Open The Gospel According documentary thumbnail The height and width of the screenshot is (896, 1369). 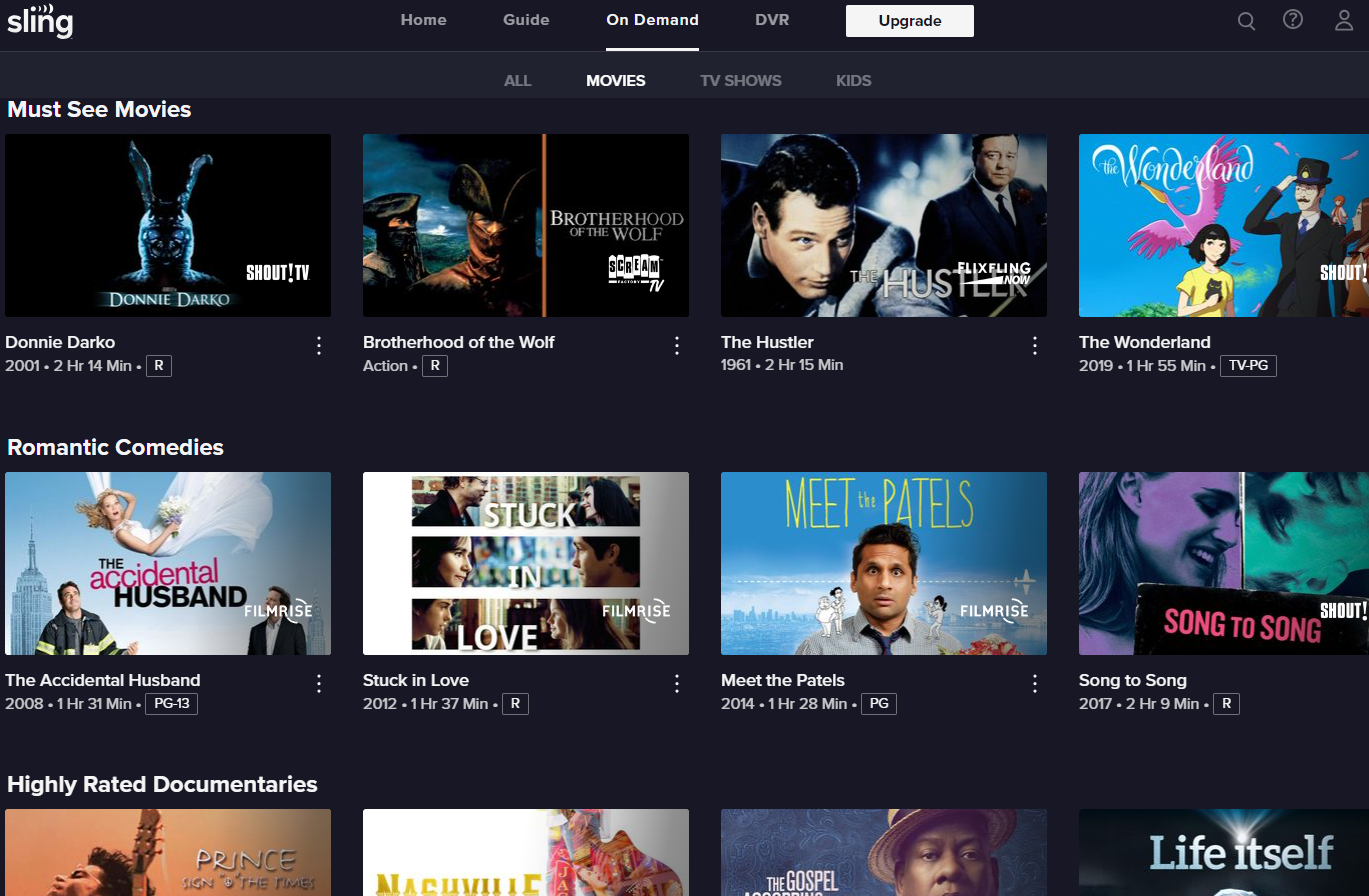tap(884, 853)
